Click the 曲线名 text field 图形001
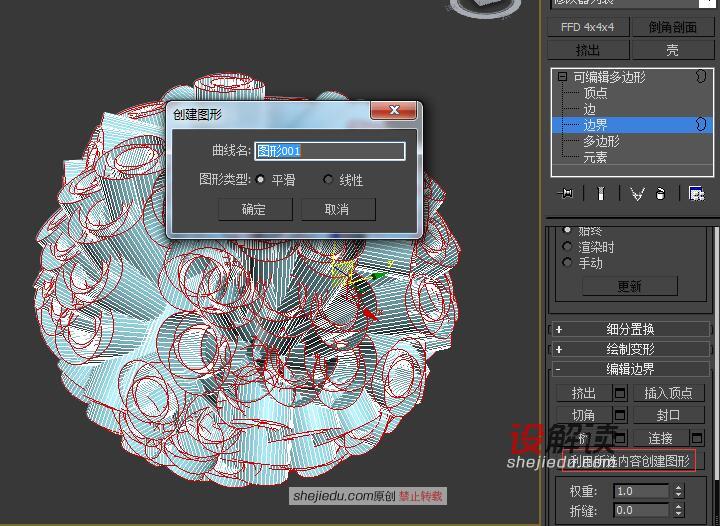720x526 pixels. pyautogui.click(x=330, y=151)
